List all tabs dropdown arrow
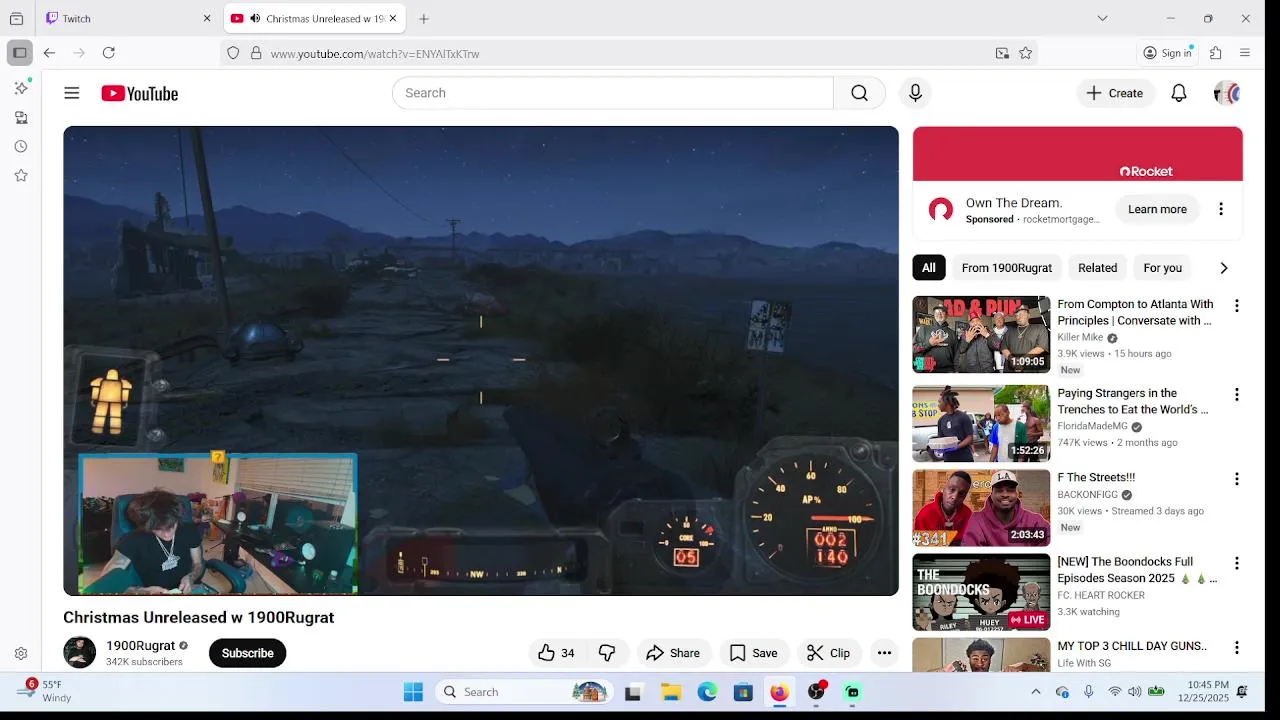This screenshot has height=720, width=1280. pyautogui.click(x=1102, y=18)
